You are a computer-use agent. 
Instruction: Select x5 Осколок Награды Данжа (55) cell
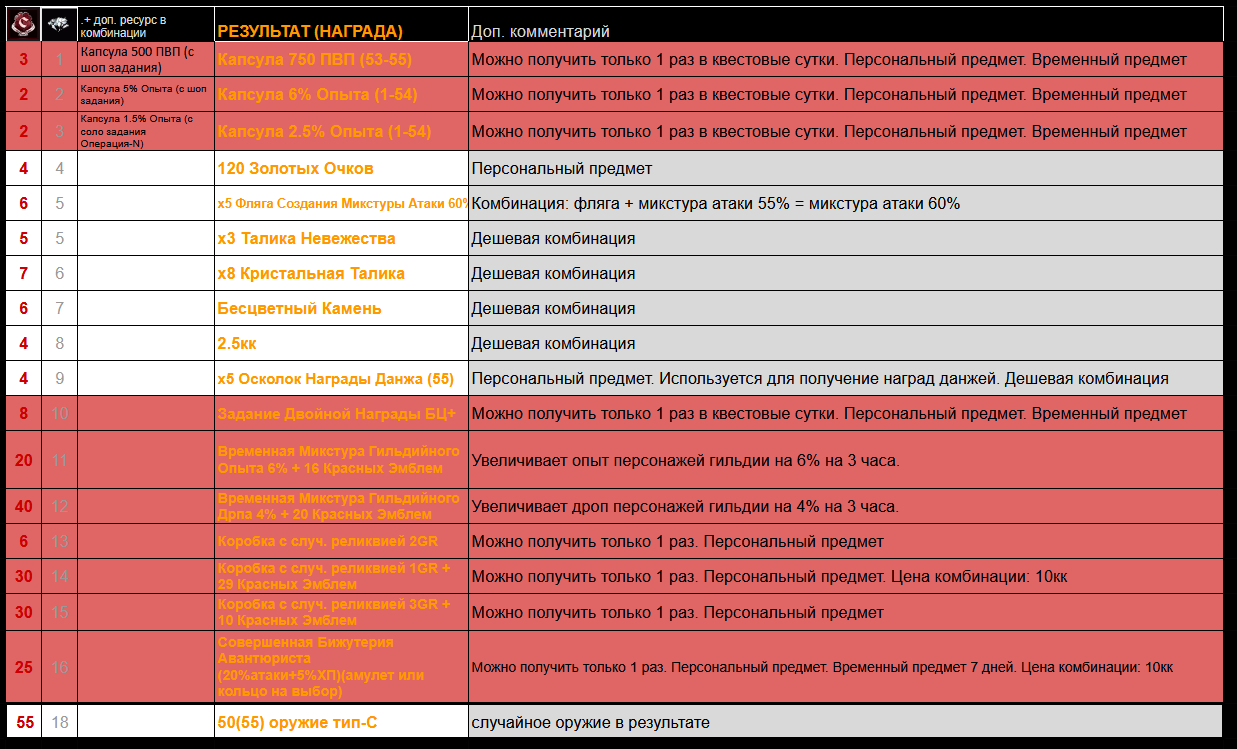pyautogui.click(x=335, y=379)
